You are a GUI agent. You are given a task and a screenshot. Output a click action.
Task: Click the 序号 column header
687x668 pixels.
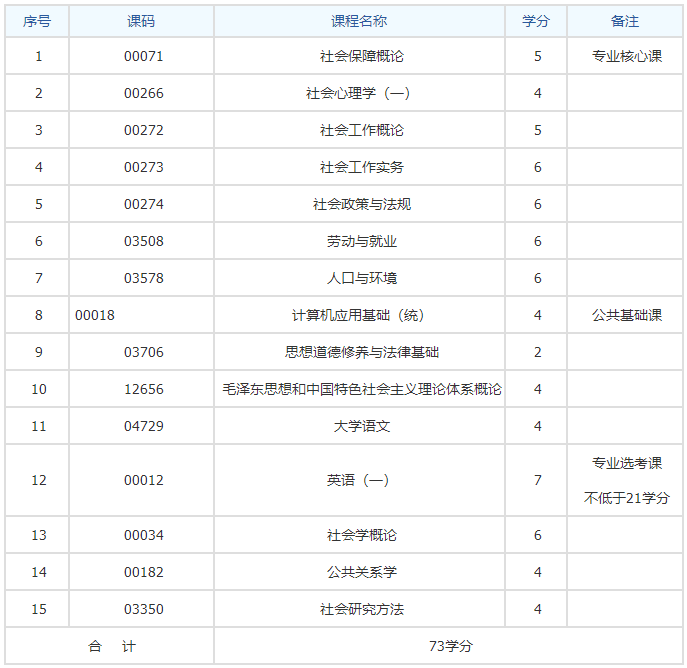38,21
